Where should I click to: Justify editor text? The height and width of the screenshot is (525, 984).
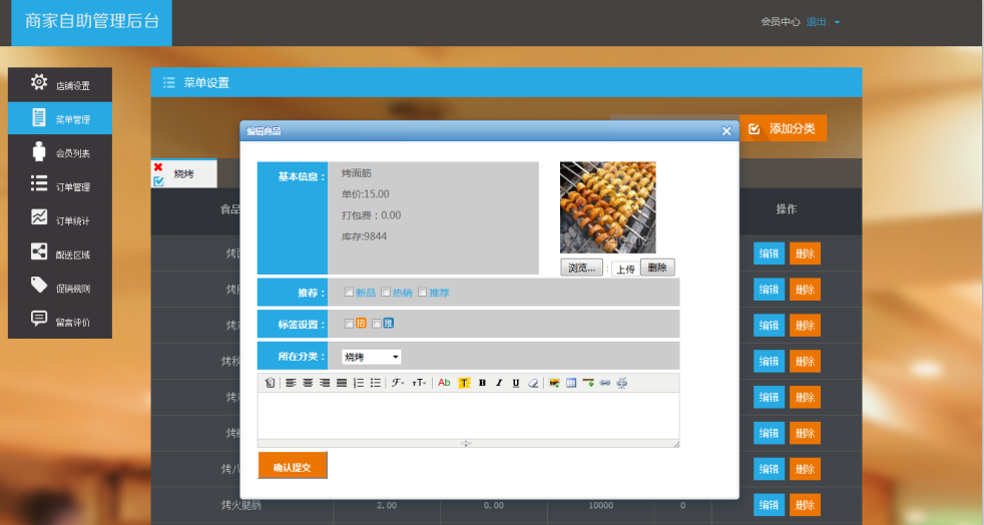click(341, 383)
